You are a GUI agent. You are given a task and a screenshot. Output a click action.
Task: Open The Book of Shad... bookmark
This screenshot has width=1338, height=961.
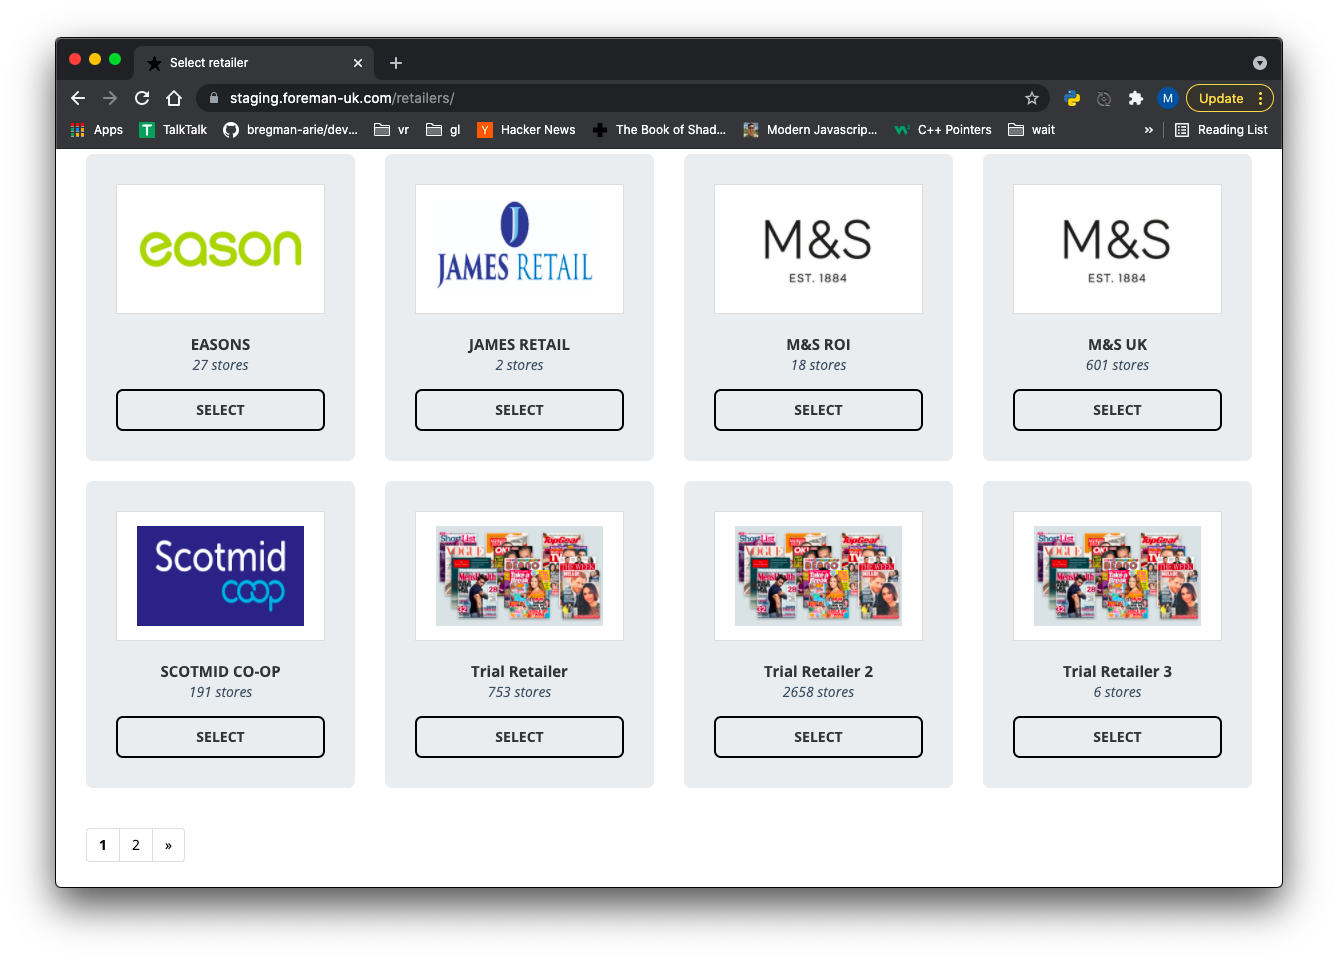coord(660,130)
